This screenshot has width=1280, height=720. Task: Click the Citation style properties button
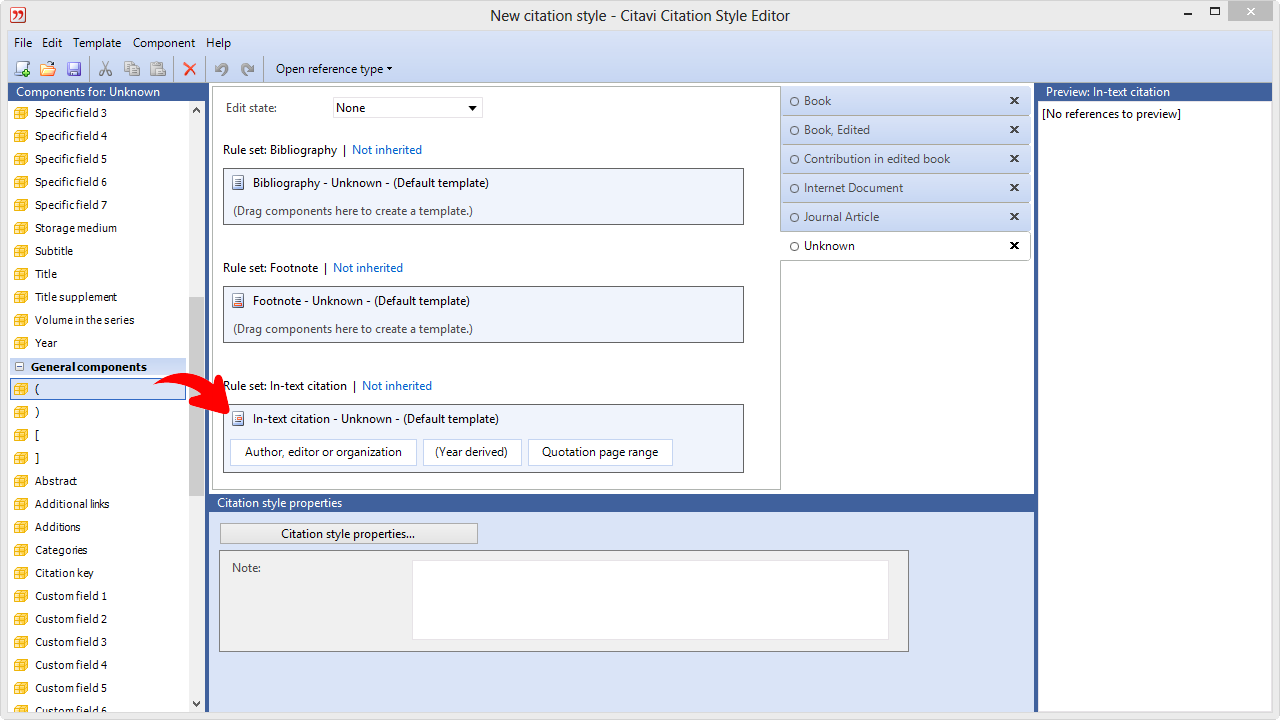pos(348,534)
